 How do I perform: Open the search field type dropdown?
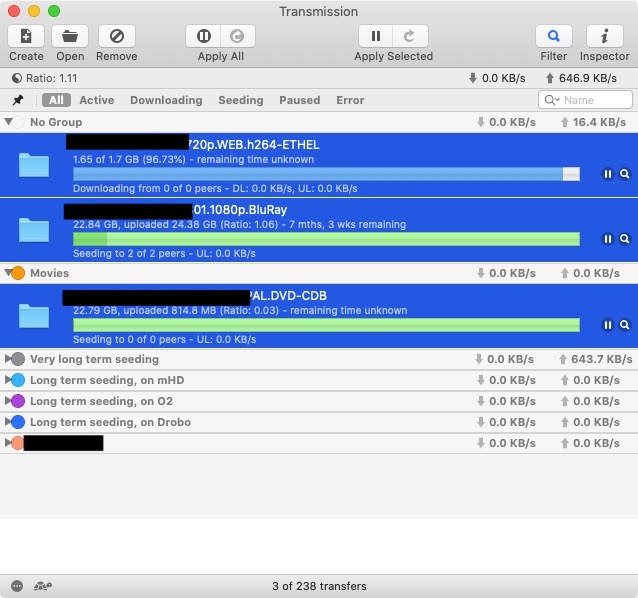click(x=552, y=100)
